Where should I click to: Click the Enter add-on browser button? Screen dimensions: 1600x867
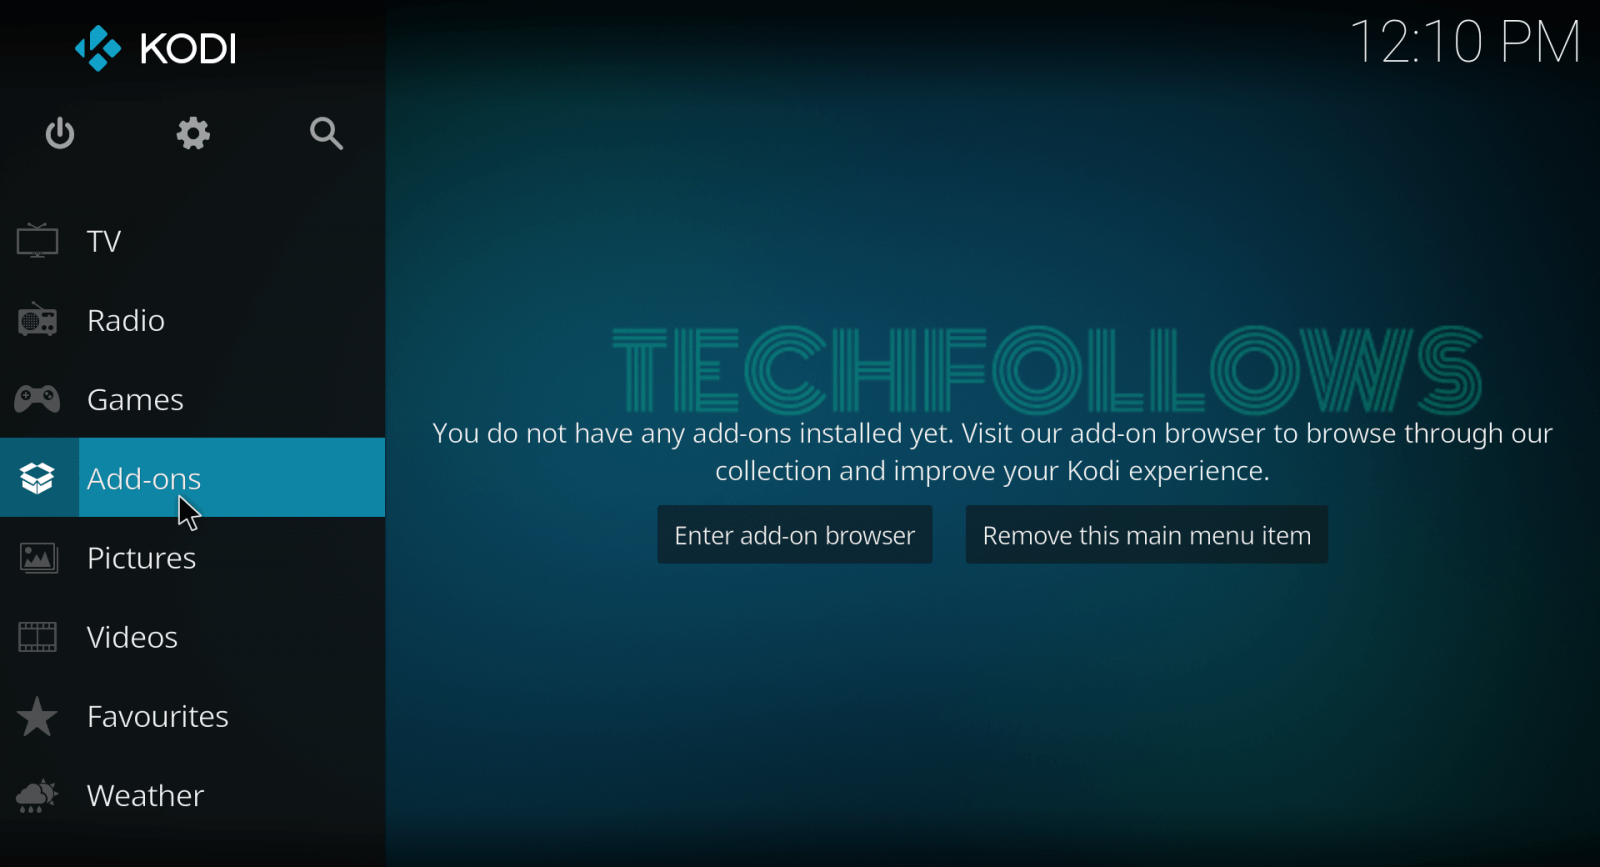pos(795,535)
